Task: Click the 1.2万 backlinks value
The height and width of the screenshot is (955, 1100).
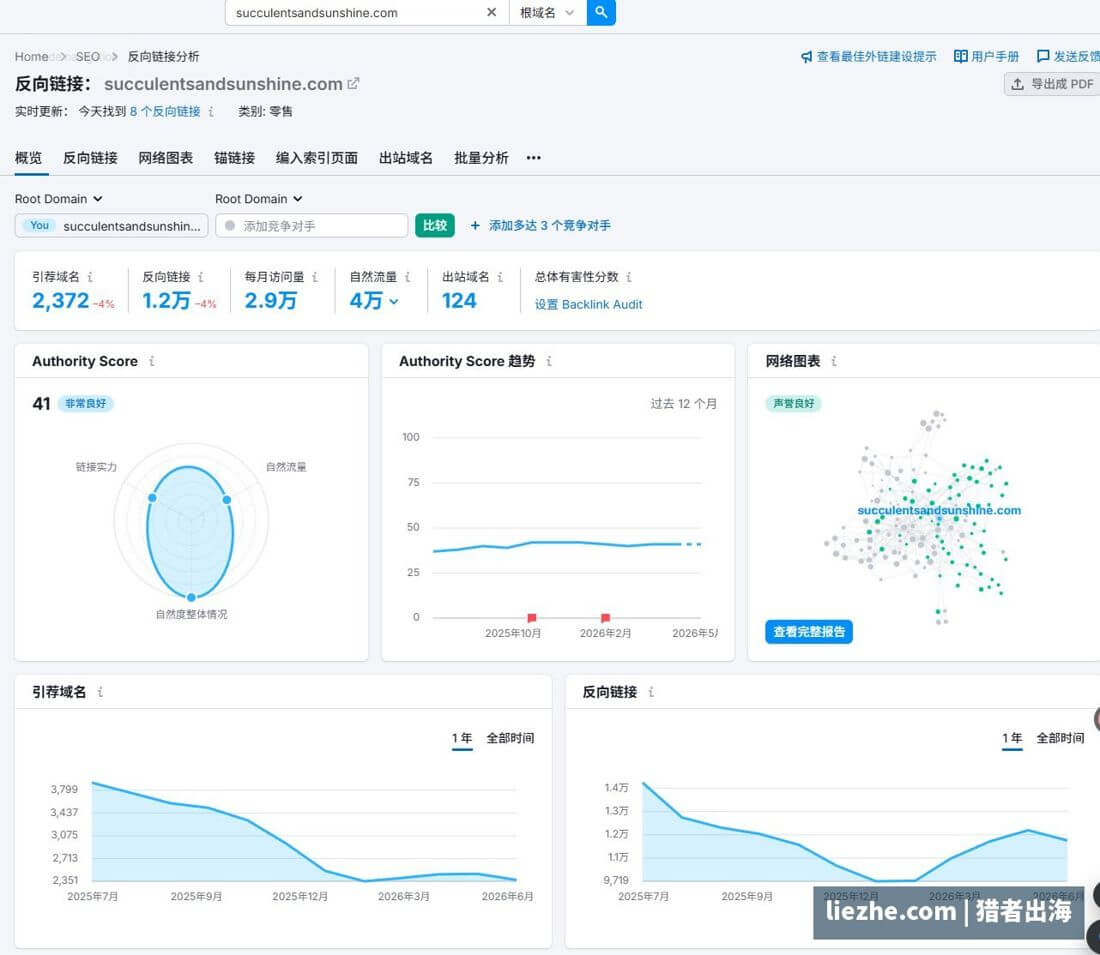Action: [x=166, y=301]
